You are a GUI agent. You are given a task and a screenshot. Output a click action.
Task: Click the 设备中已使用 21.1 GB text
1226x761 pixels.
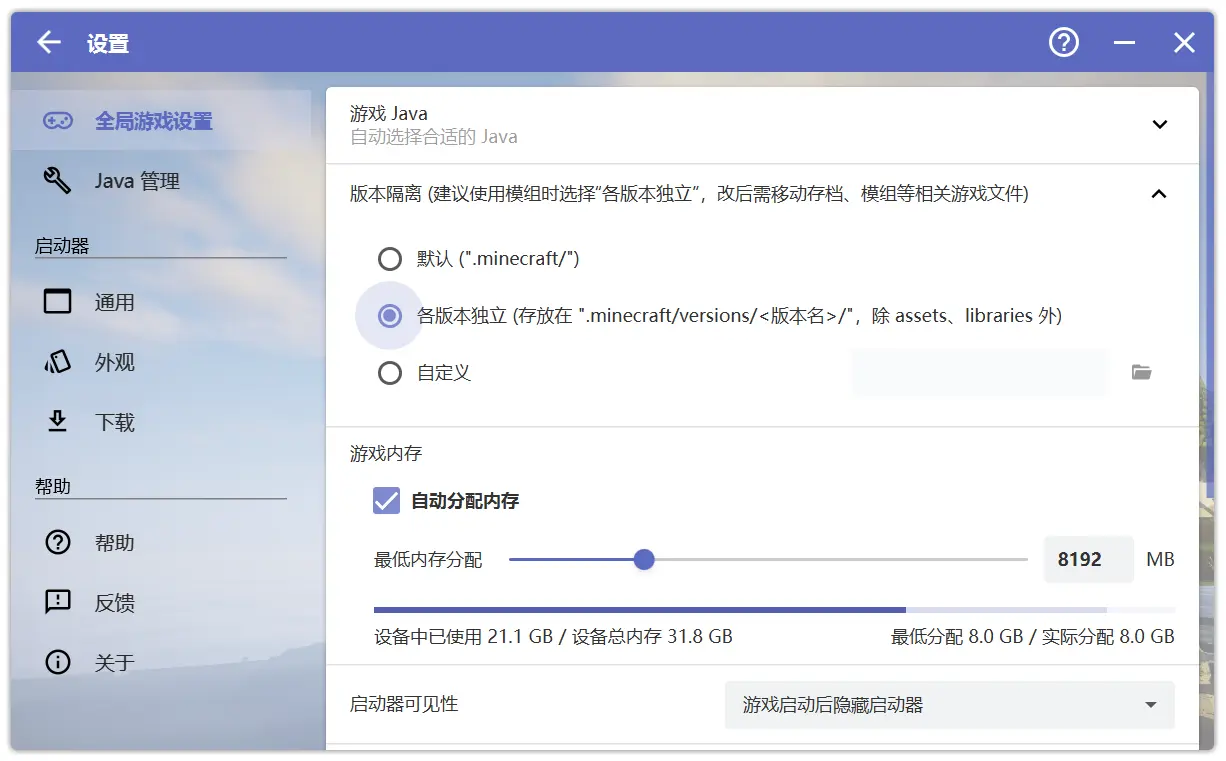click(464, 636)
